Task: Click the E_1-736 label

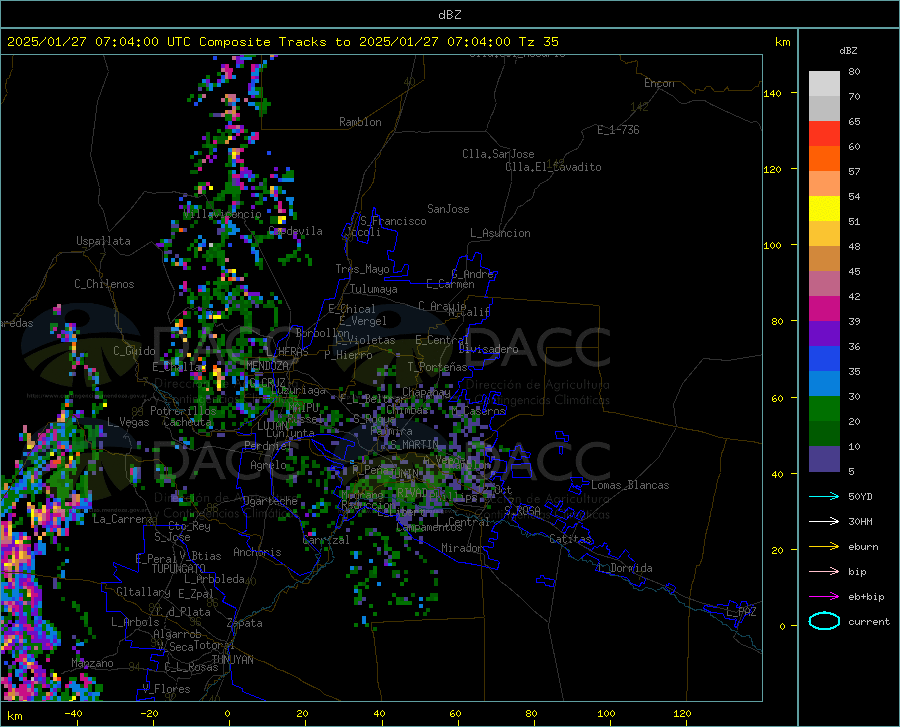Action: point(618,130)
